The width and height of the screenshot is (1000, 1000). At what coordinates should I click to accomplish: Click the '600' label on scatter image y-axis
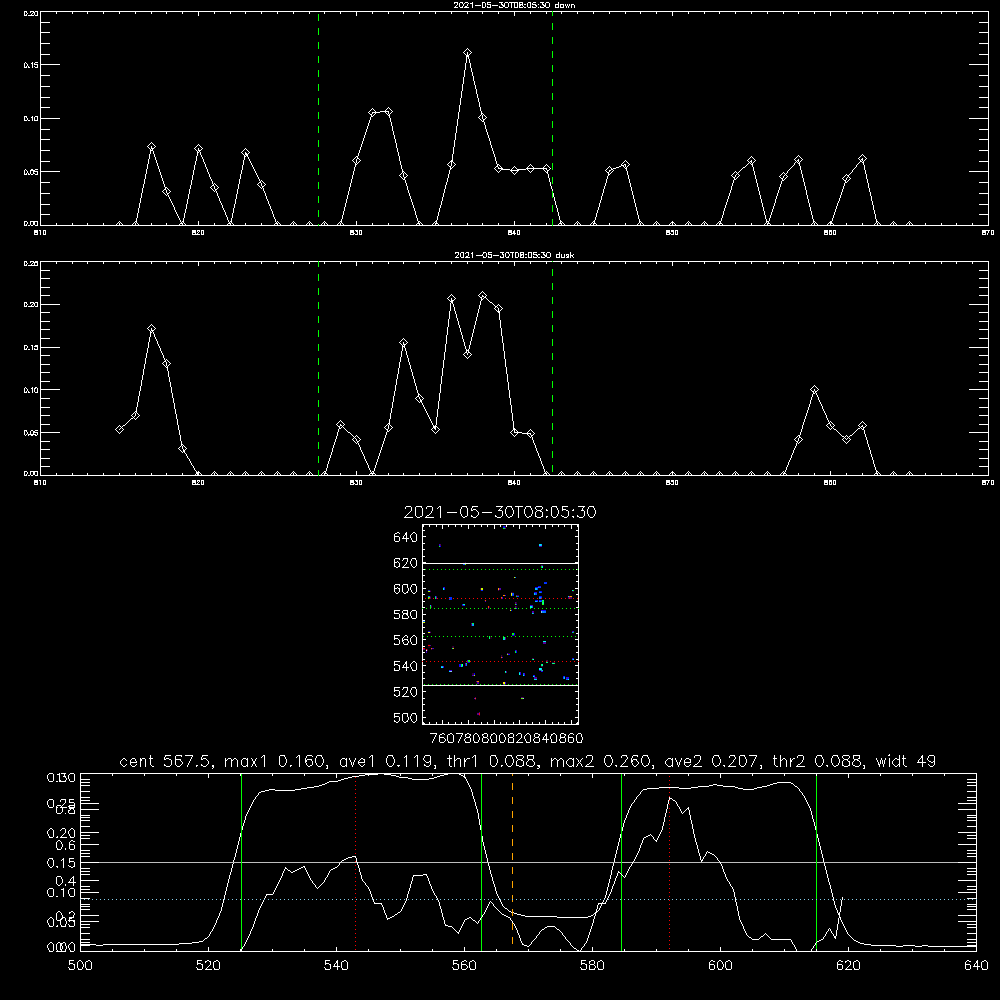(405, 589)
